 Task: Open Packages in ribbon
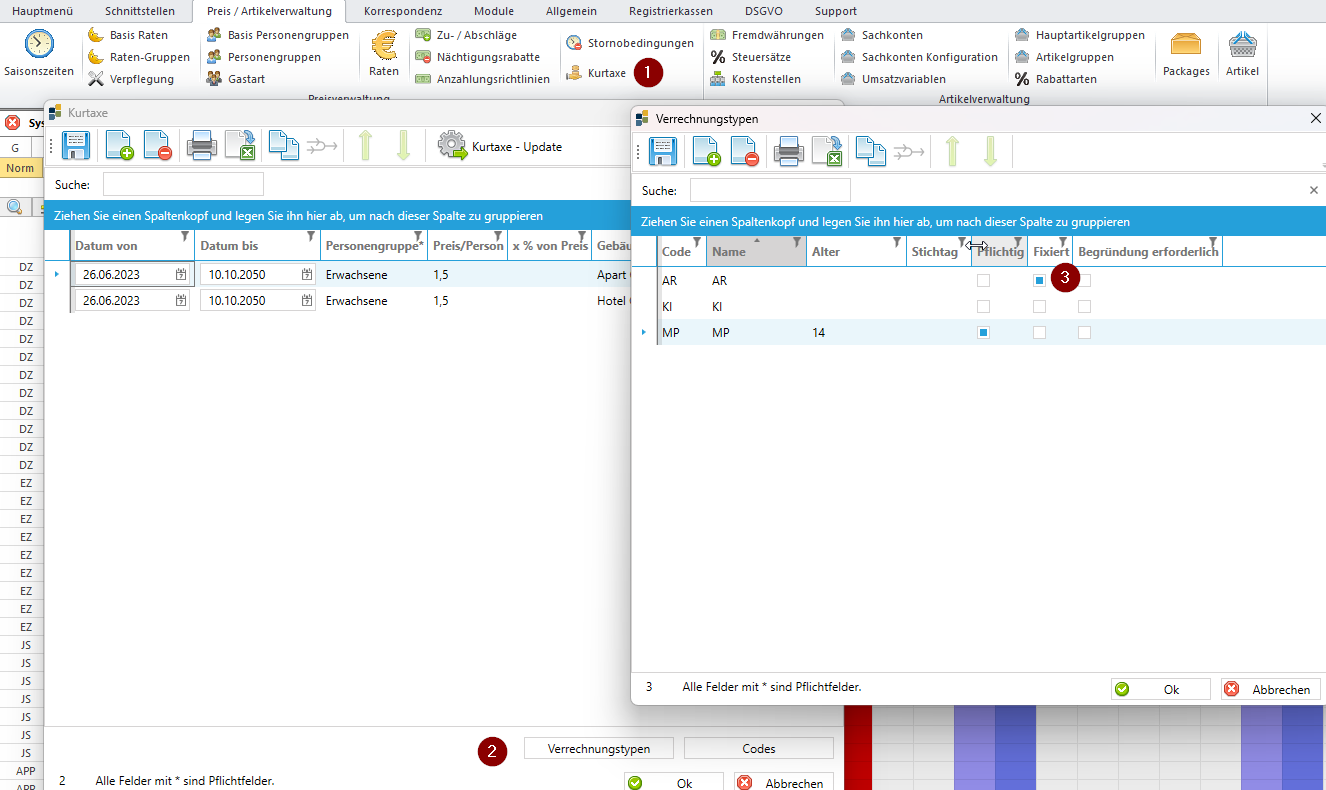tap(1186, 55)
